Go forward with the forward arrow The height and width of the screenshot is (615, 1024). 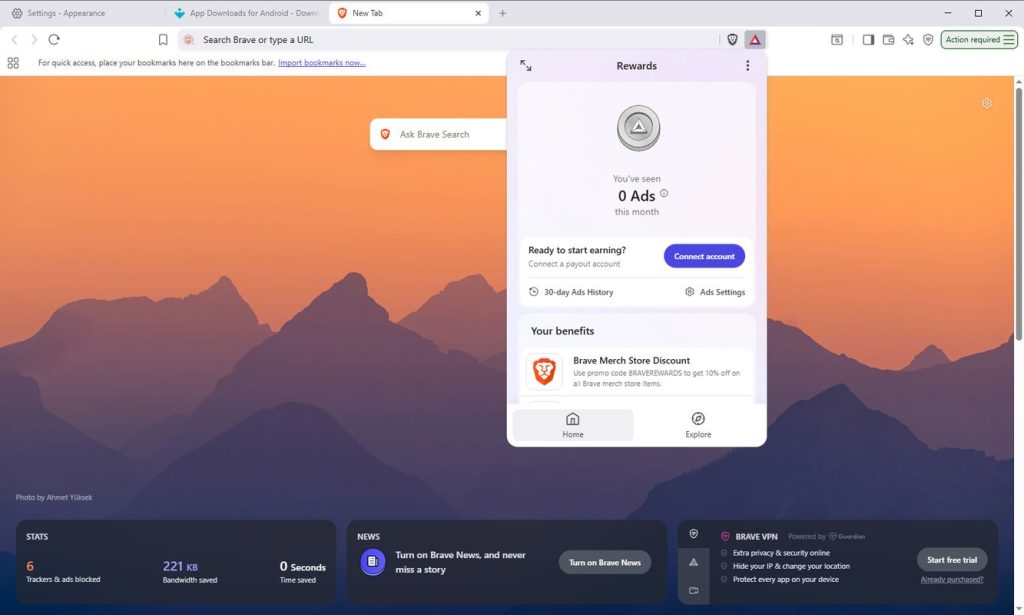click(x=34, y=40)
